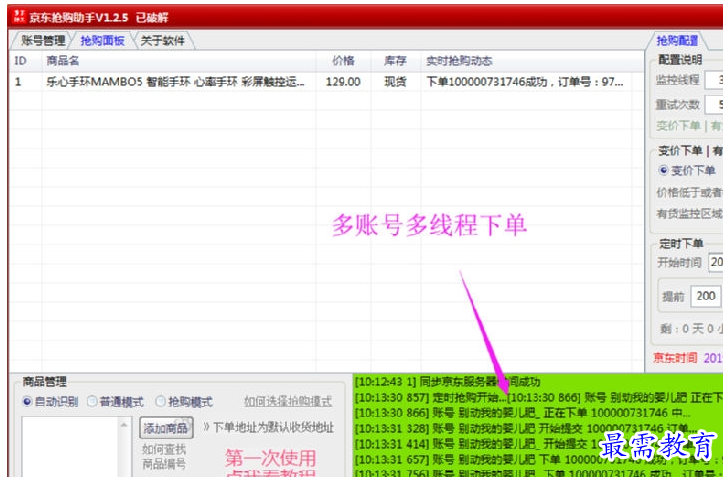The width and height of the screenshot is (723, 477).
Task: Open the 如何查找商品编号 help link
Action: point(164,456)
